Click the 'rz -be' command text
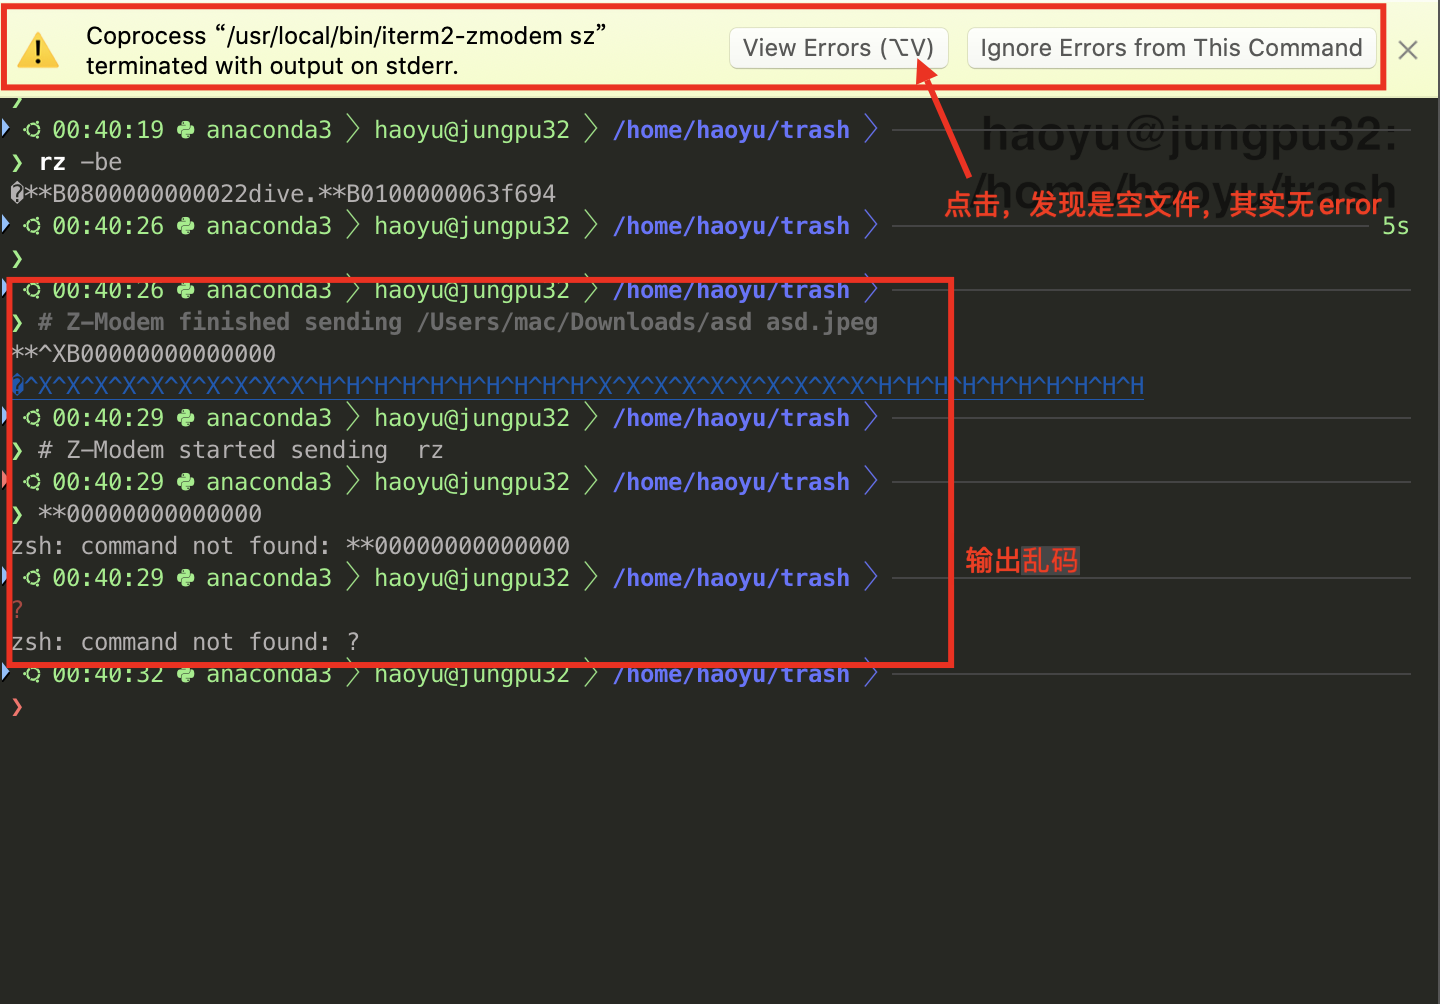The image size is (1440, 1004). pyautogui.click(x=80, y=162)
